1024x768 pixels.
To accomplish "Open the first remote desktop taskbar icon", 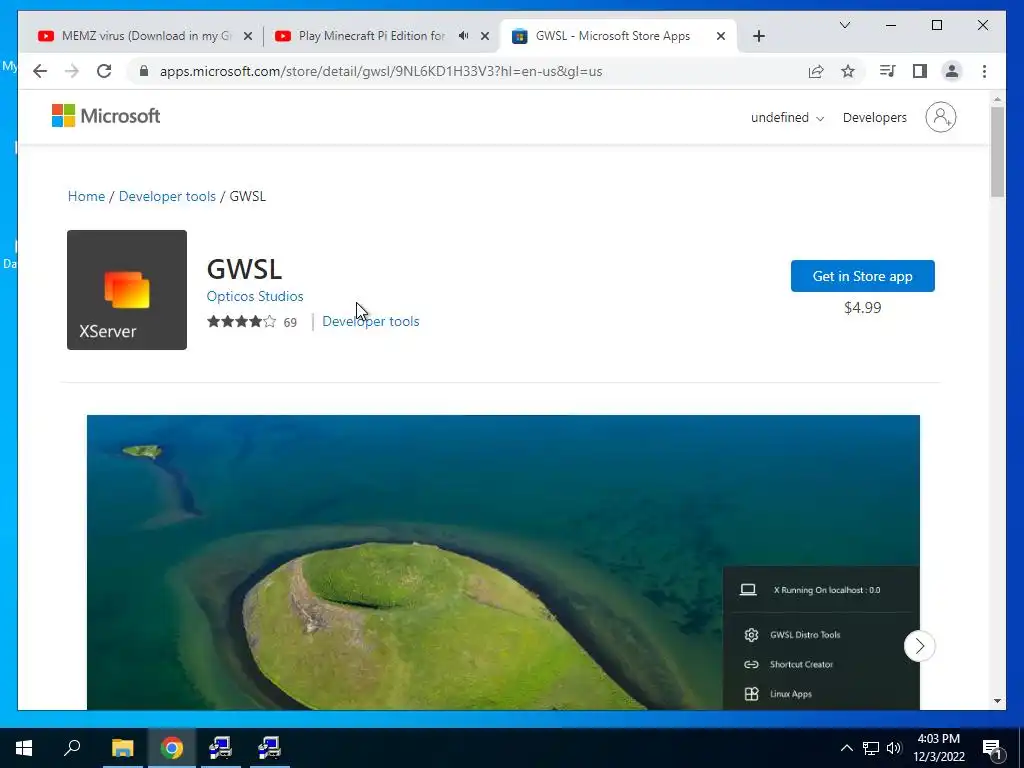I will 220,748.
